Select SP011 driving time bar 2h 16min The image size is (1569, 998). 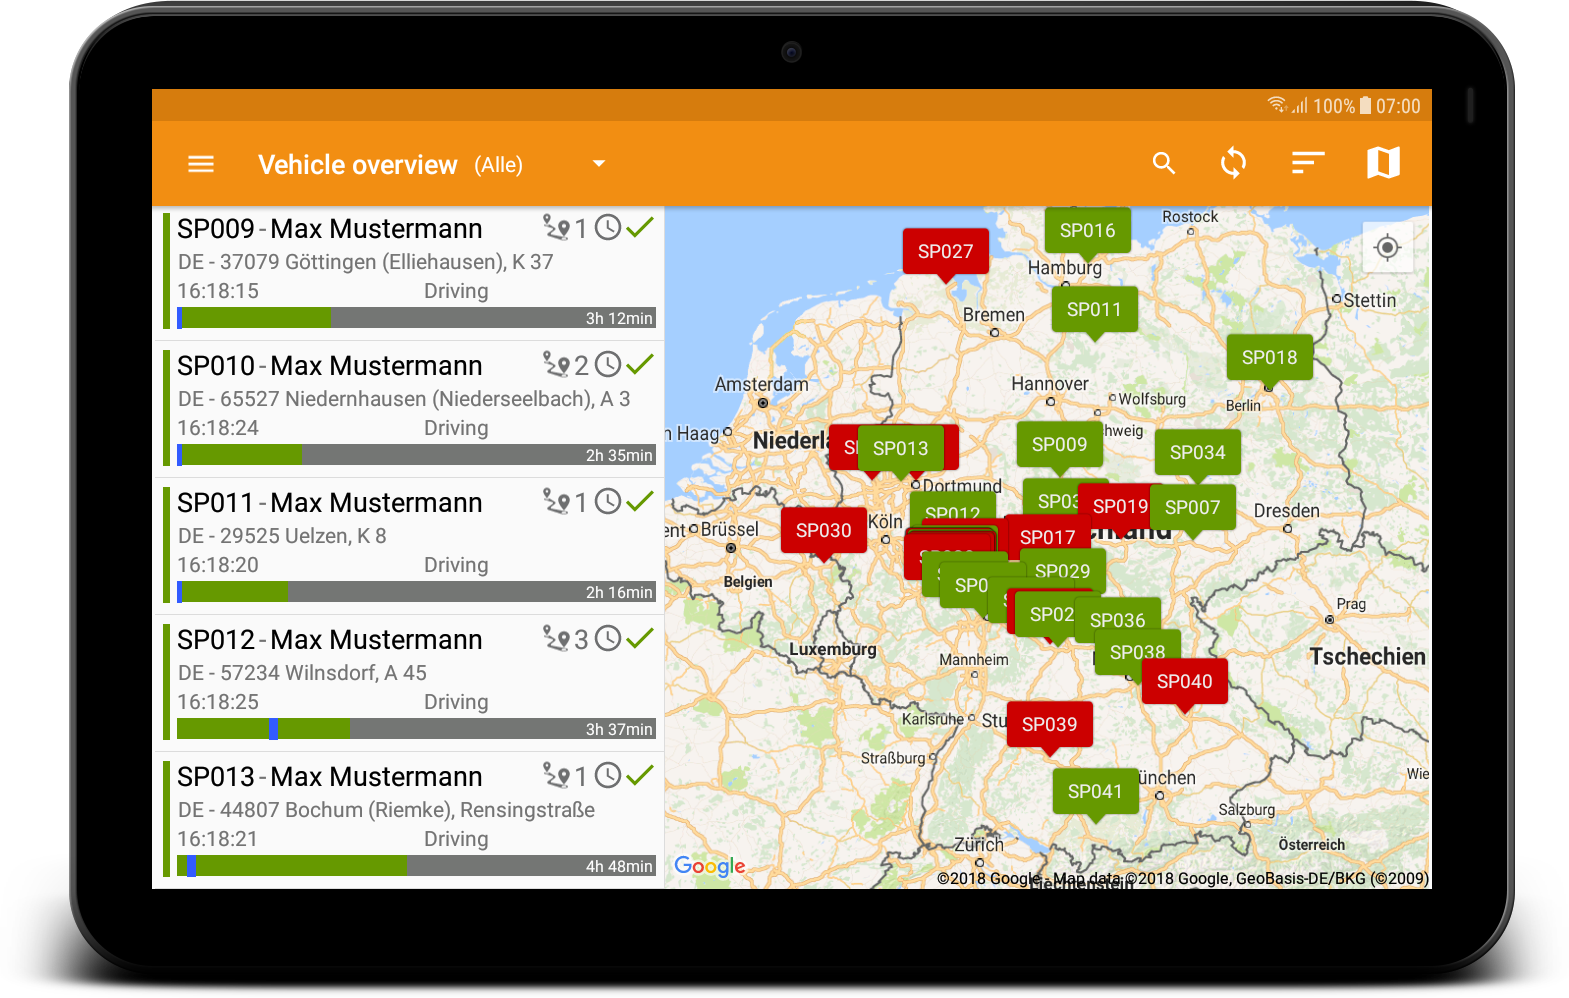(x=416, y=592)
